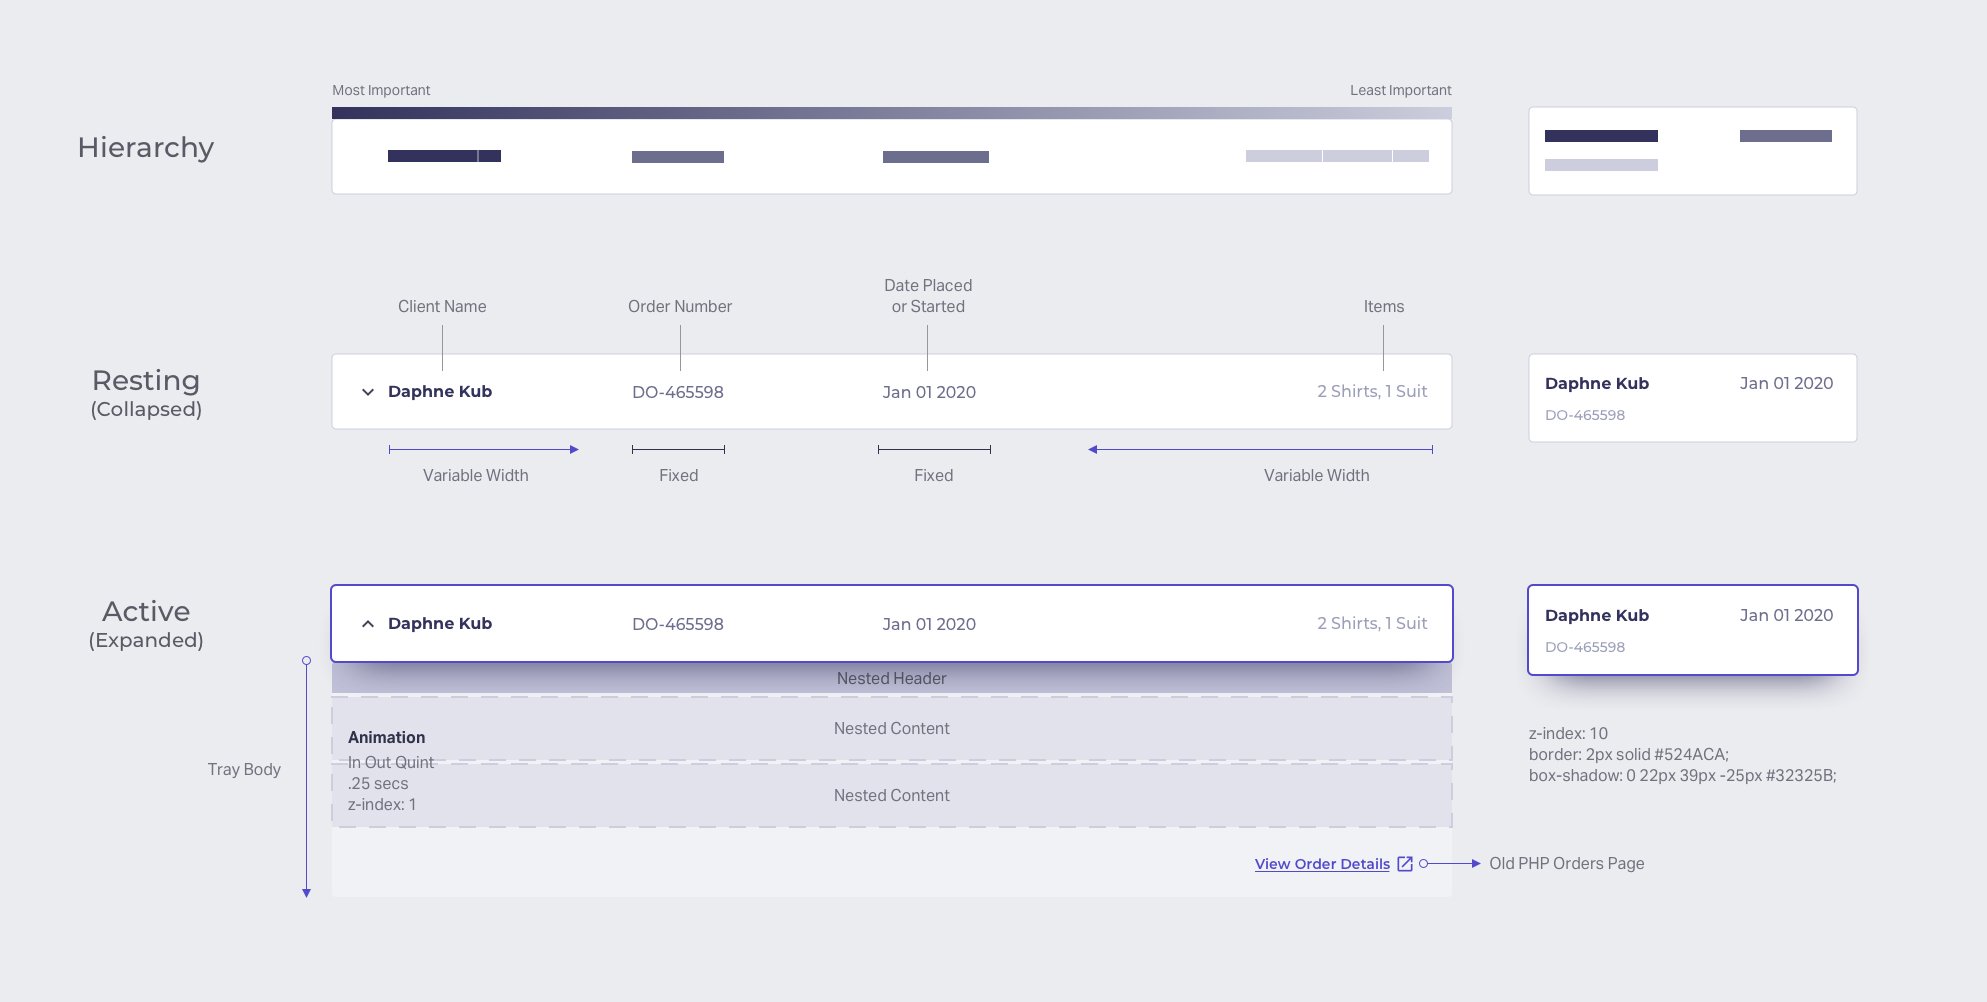Click the light grey placeholder block in hierarchy row
Image resolution: width=1987 pixels, height=1002 pixels.
(1337, 156)
